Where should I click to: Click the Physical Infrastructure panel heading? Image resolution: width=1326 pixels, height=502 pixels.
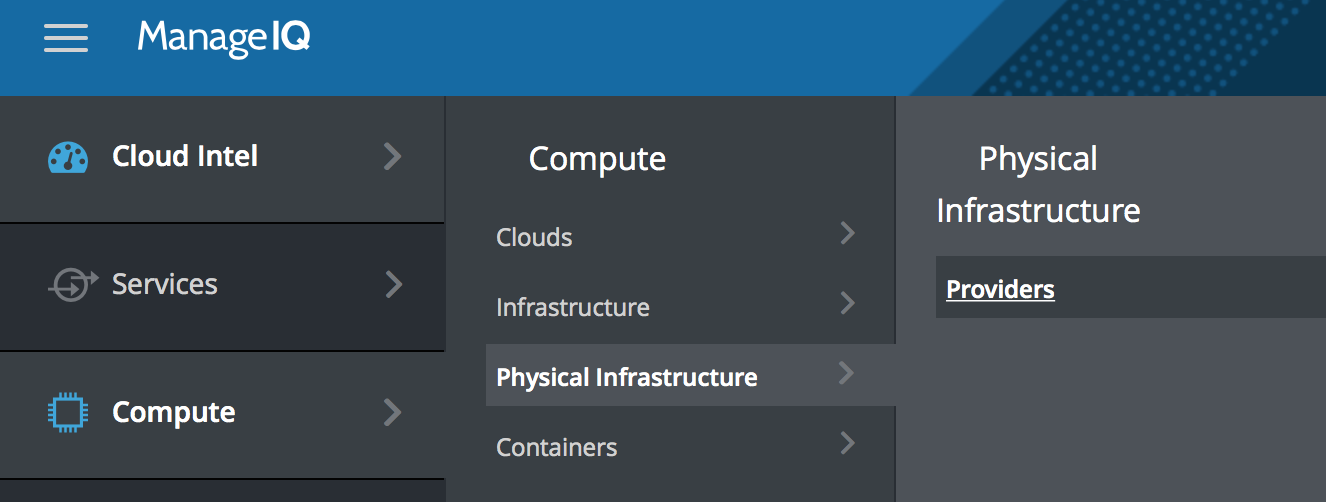click(x=1038, y=185)
